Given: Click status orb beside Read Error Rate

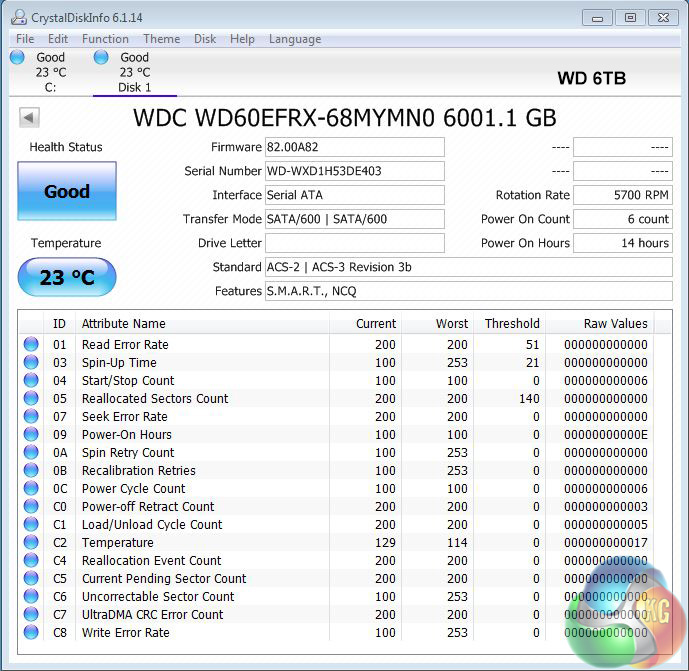Looking at the screenshot, I should coord(32,345).
